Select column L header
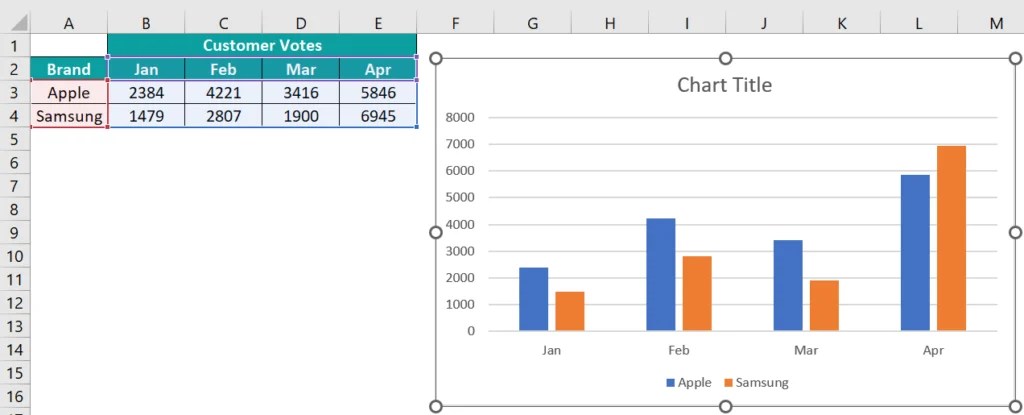The width and height of the screenshot is (1024, 415). [919, 24]
